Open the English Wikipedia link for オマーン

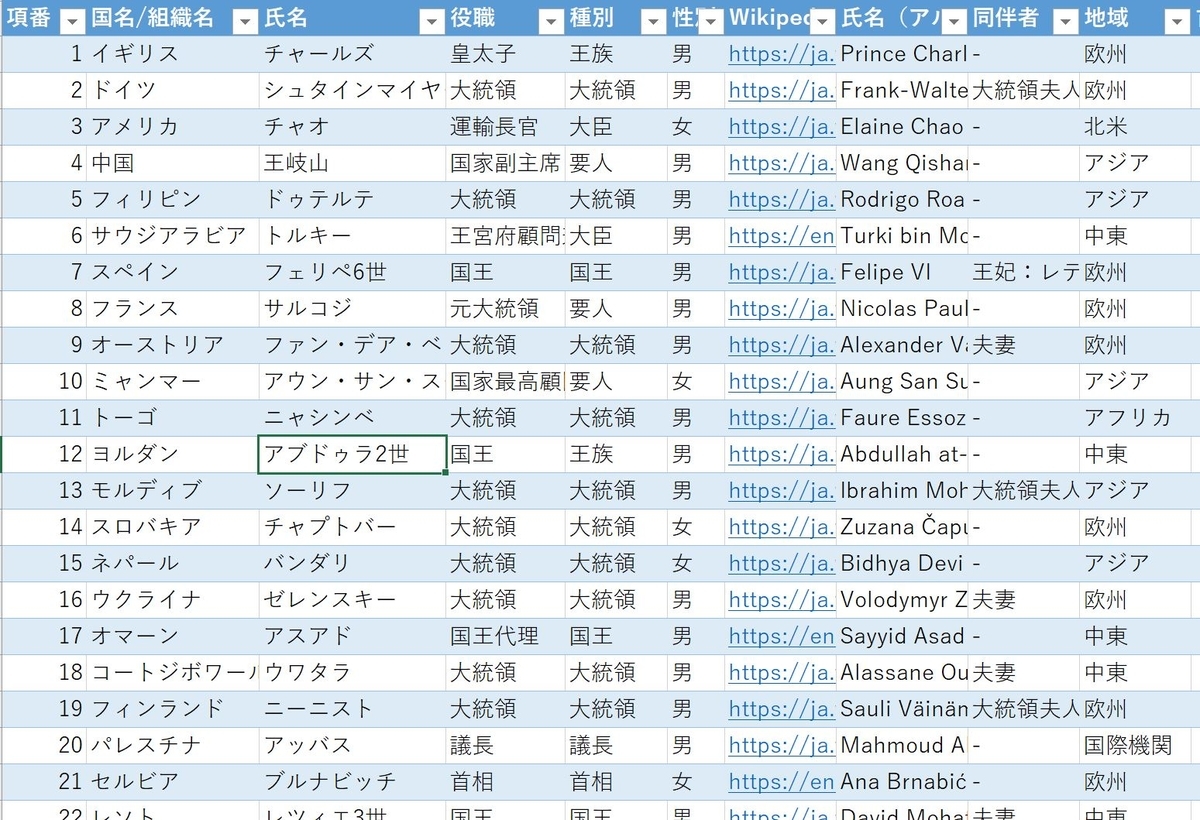coord(782,636)
